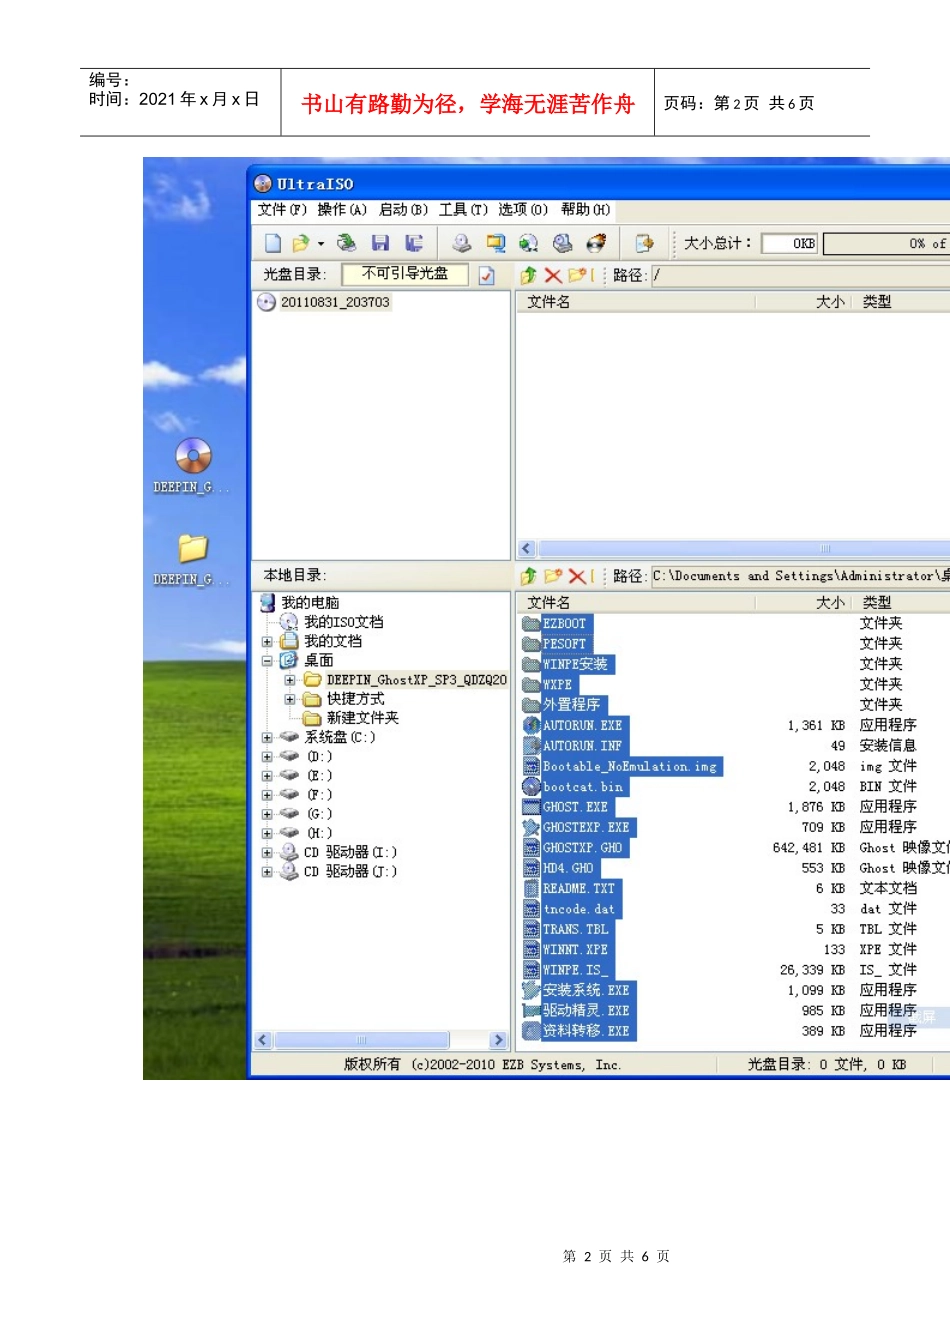The image size is (950, 1344).
Task: Open the dropdown arrow beside the Open icon
Action: coord(321,244)
